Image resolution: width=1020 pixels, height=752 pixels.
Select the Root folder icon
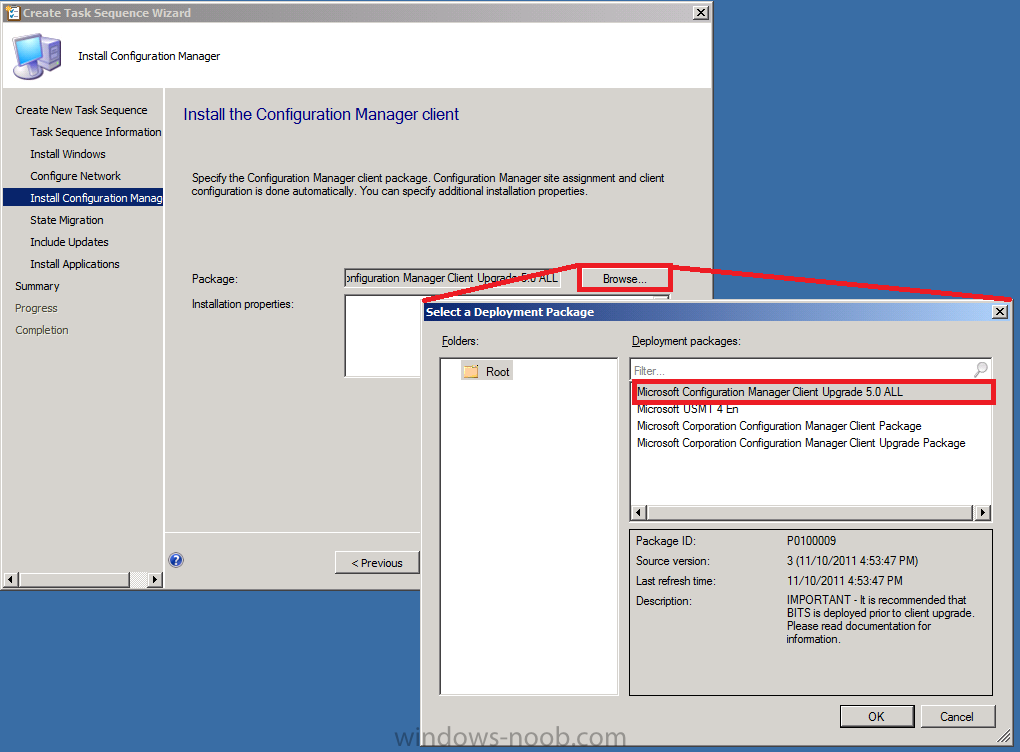coord(471,371)
